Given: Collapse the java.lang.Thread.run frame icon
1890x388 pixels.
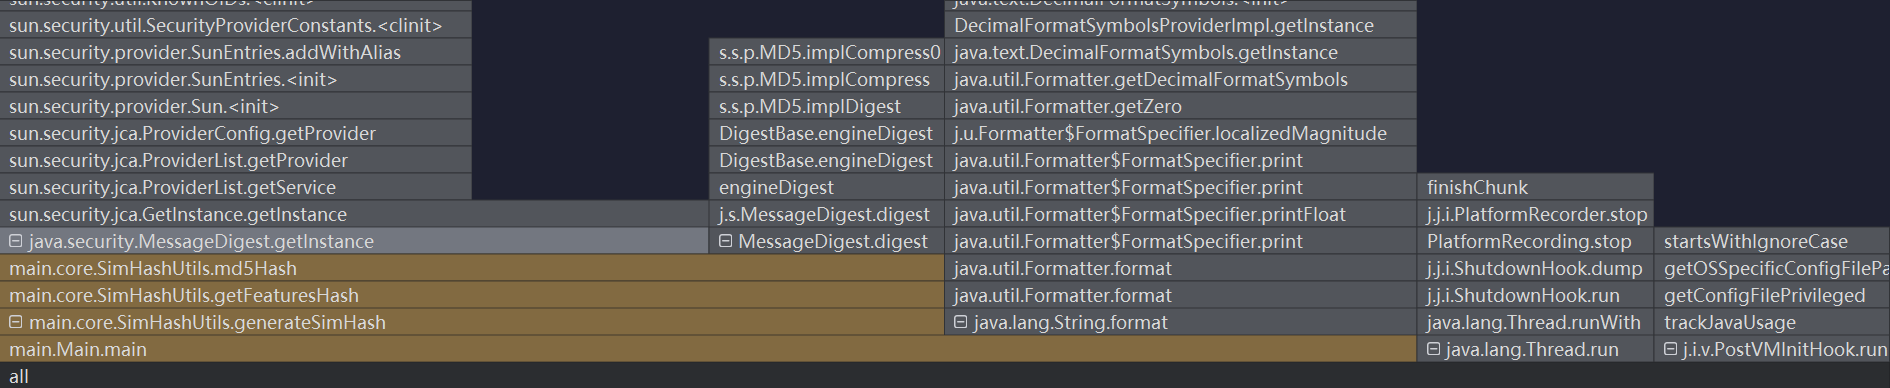Looking at the screenshot, I should point(1433,349).
